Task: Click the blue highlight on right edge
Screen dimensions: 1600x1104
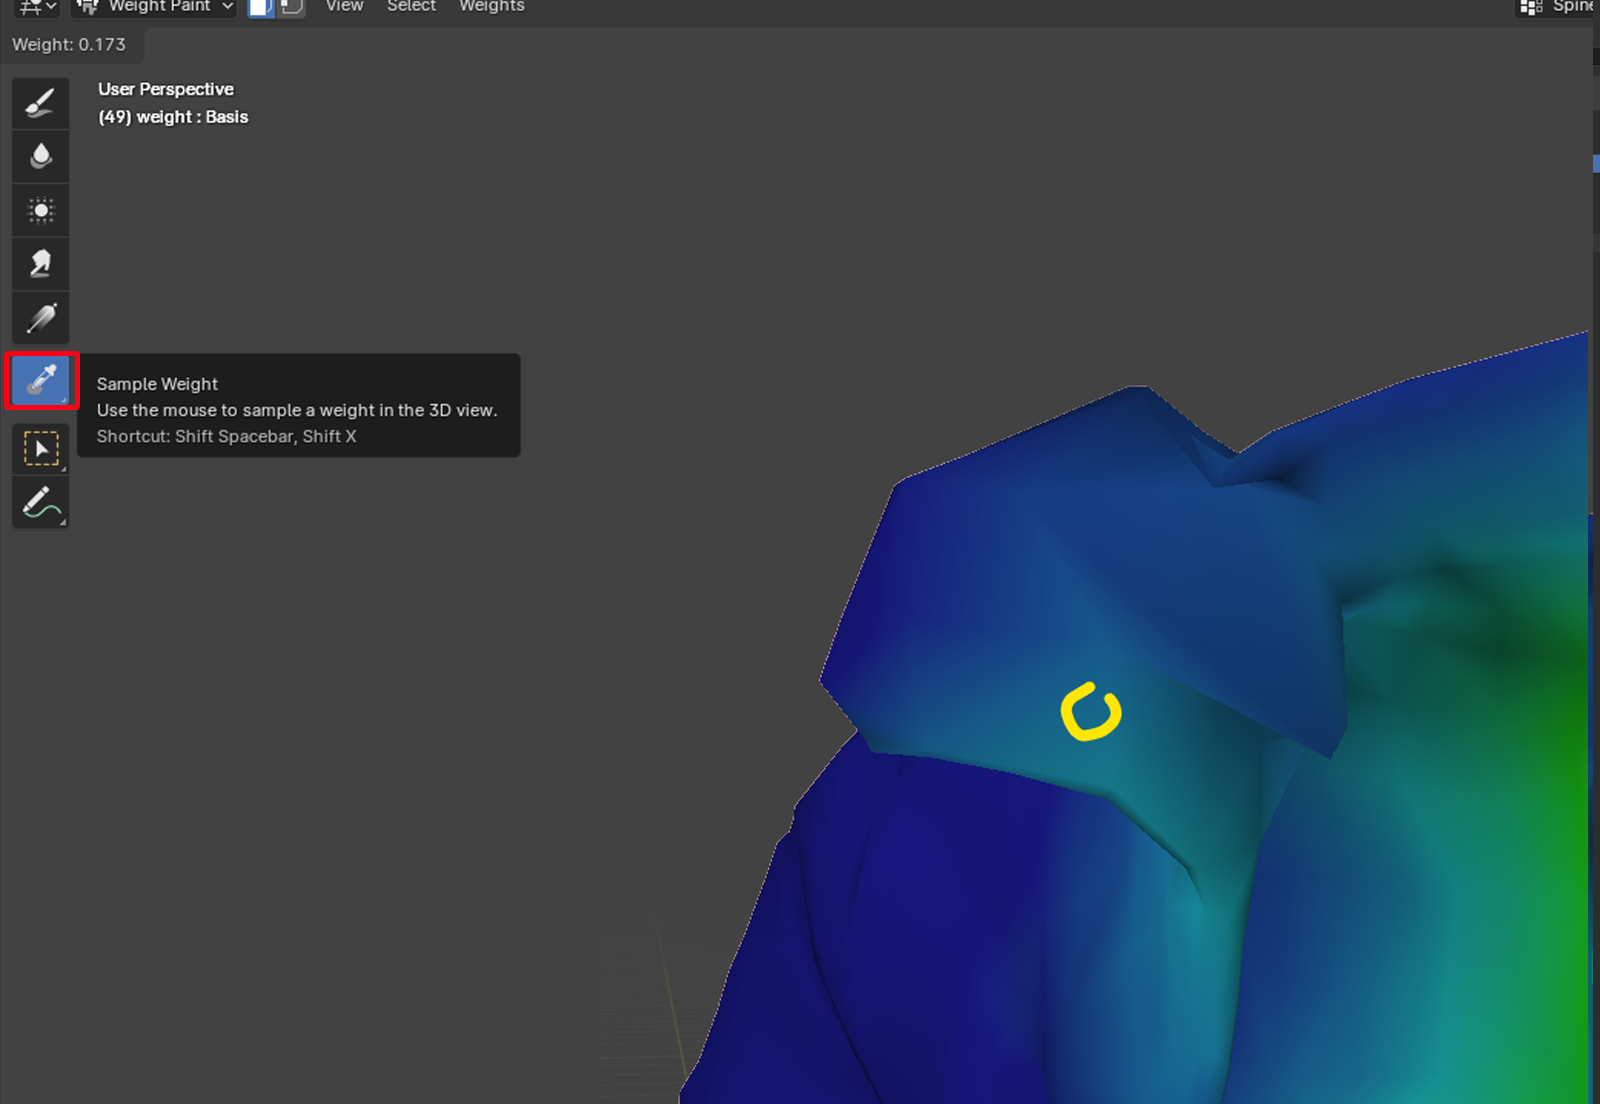Action: [x=1596, y=163]
